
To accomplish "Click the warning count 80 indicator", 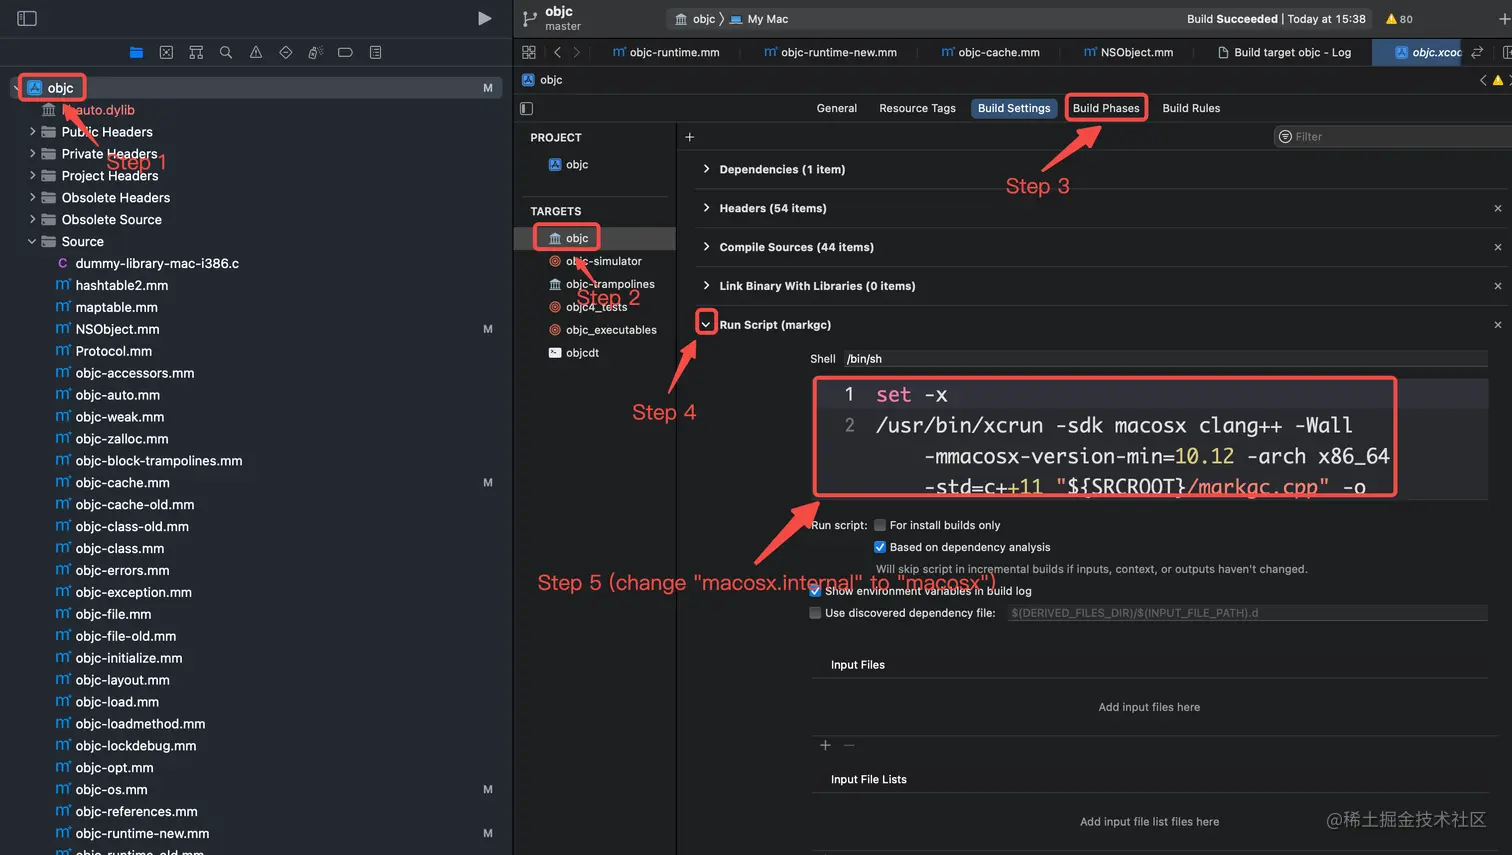I will click(x=1399, y=19).
